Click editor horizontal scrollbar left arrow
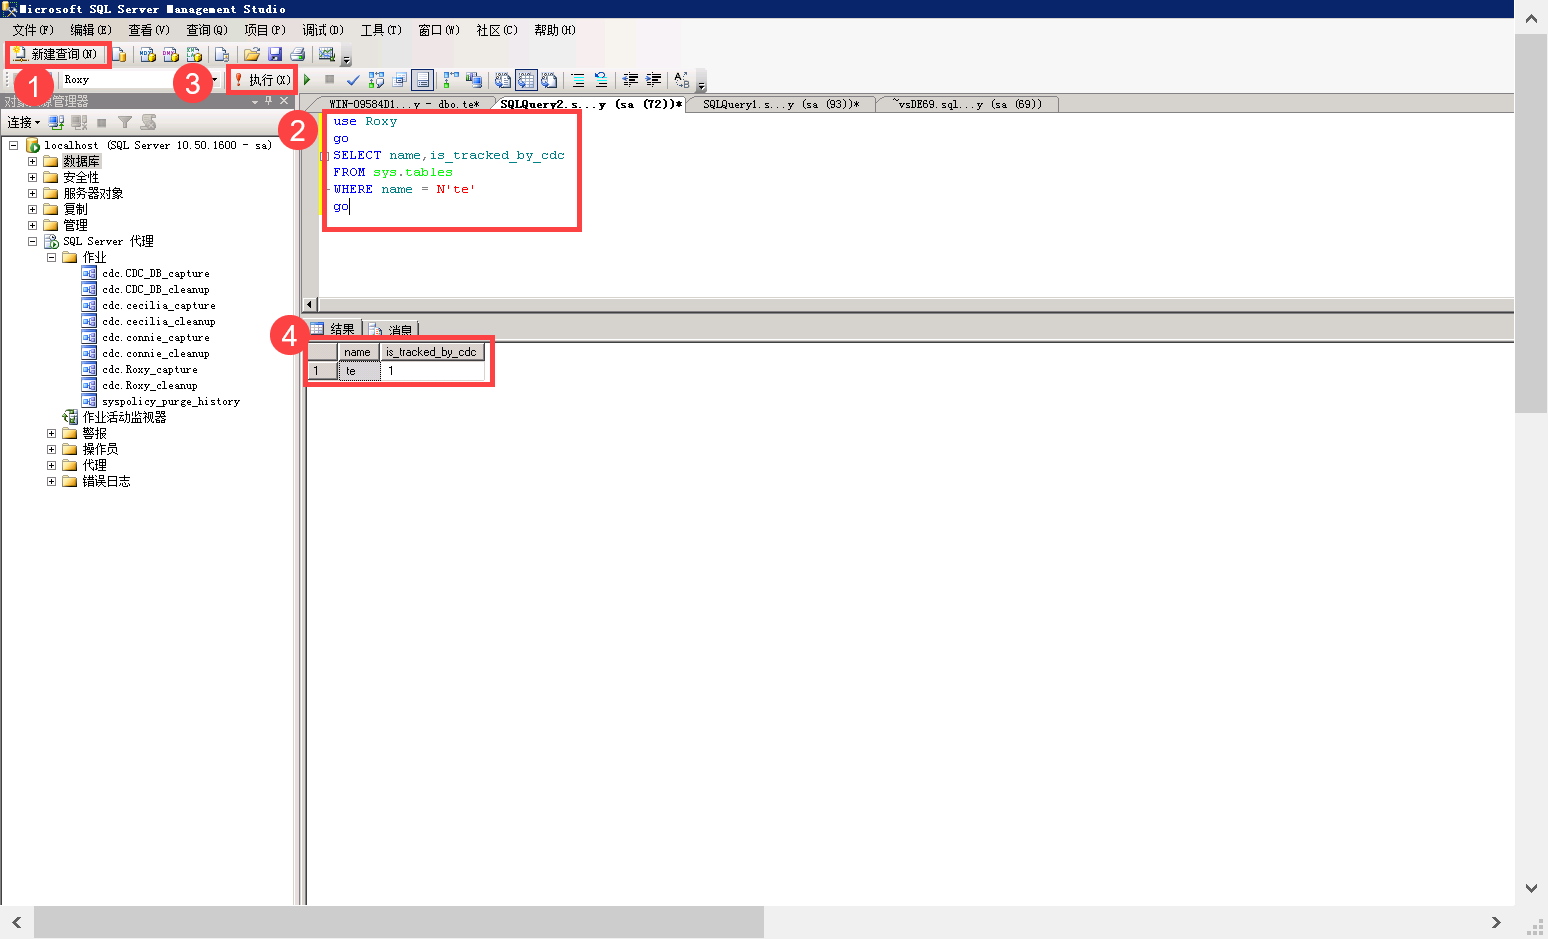 309,304
